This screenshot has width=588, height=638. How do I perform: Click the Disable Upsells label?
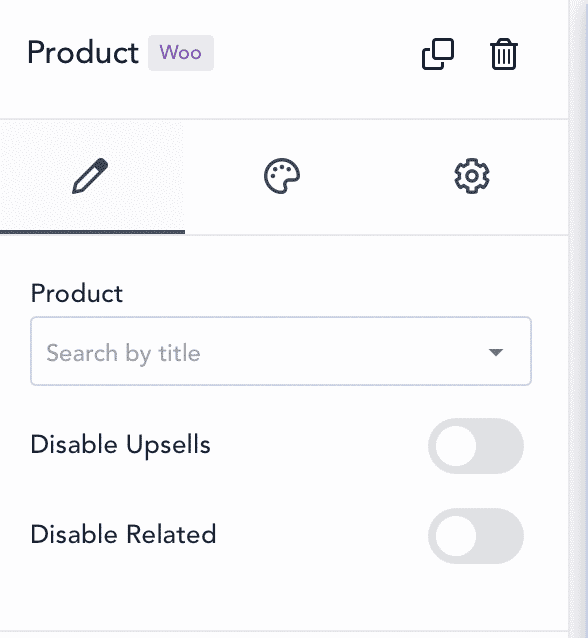click(x=120, y=445)
